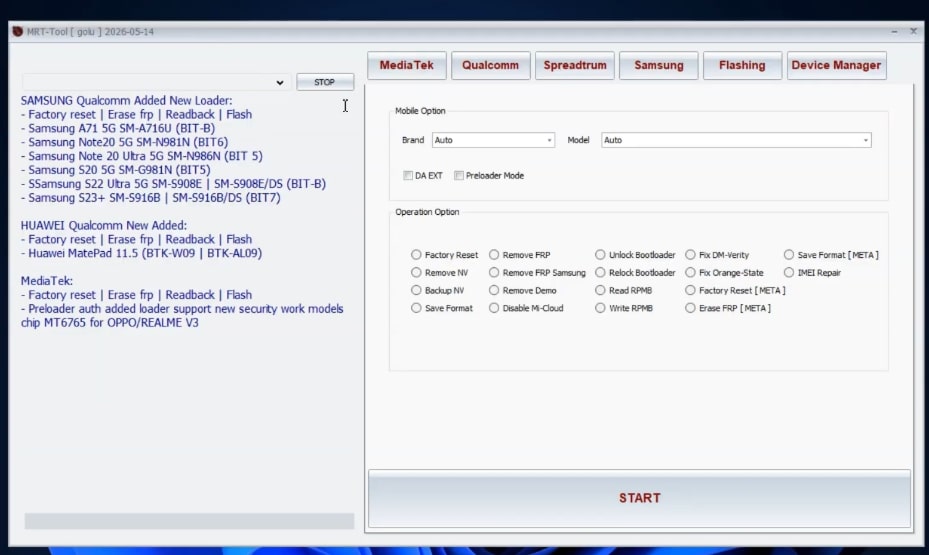Click the big START button
The height and width of the screenshot is (555, 929).
pyautogui.click(x=639, y=498)
